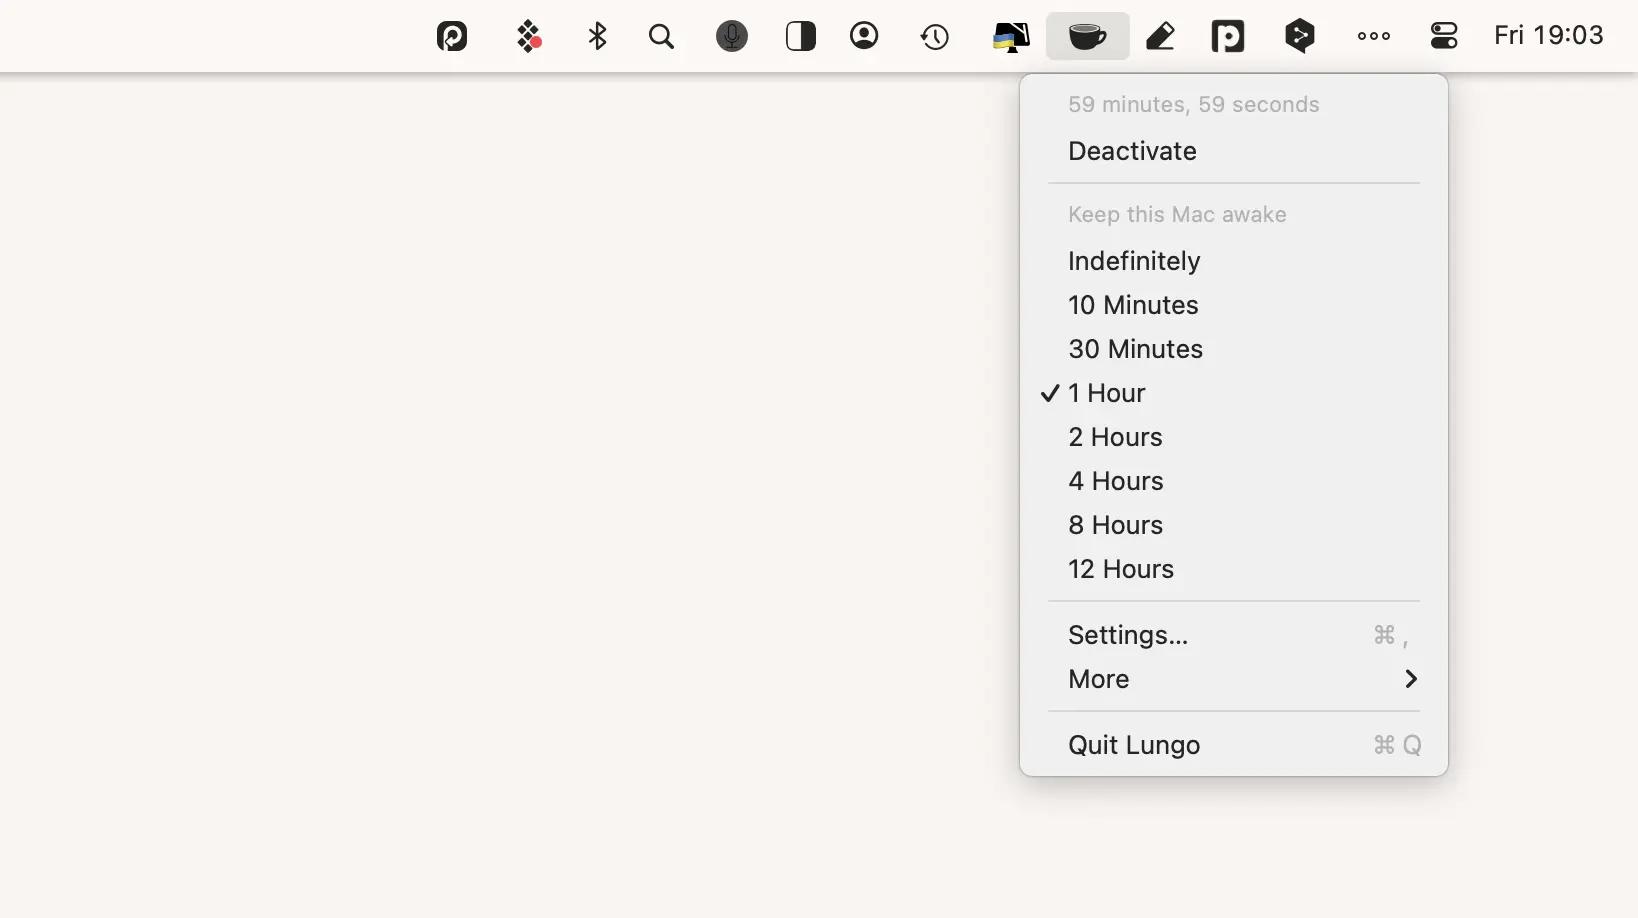Image resolution: width=1638 pixels, height=918 pixels.
Task: Open Spotlight search from the menu bar
Action: (662, 37)
